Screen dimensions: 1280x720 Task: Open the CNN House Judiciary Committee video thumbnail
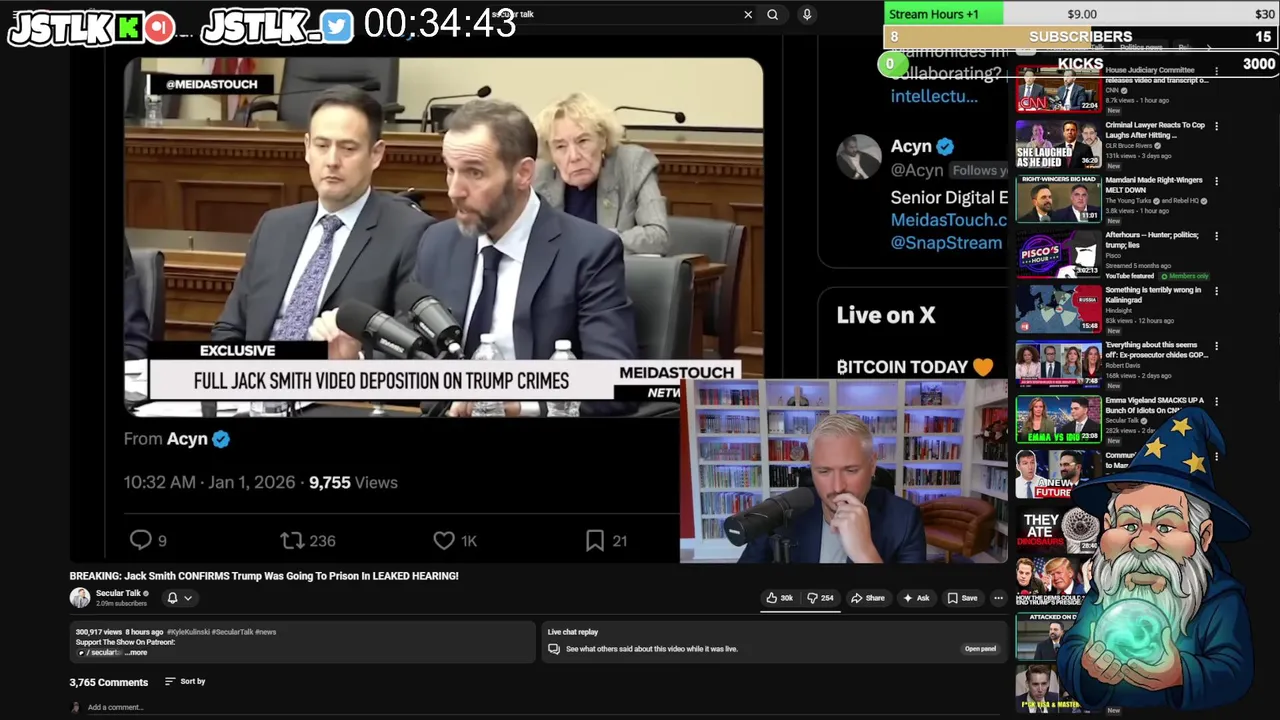coord(1058,89)
